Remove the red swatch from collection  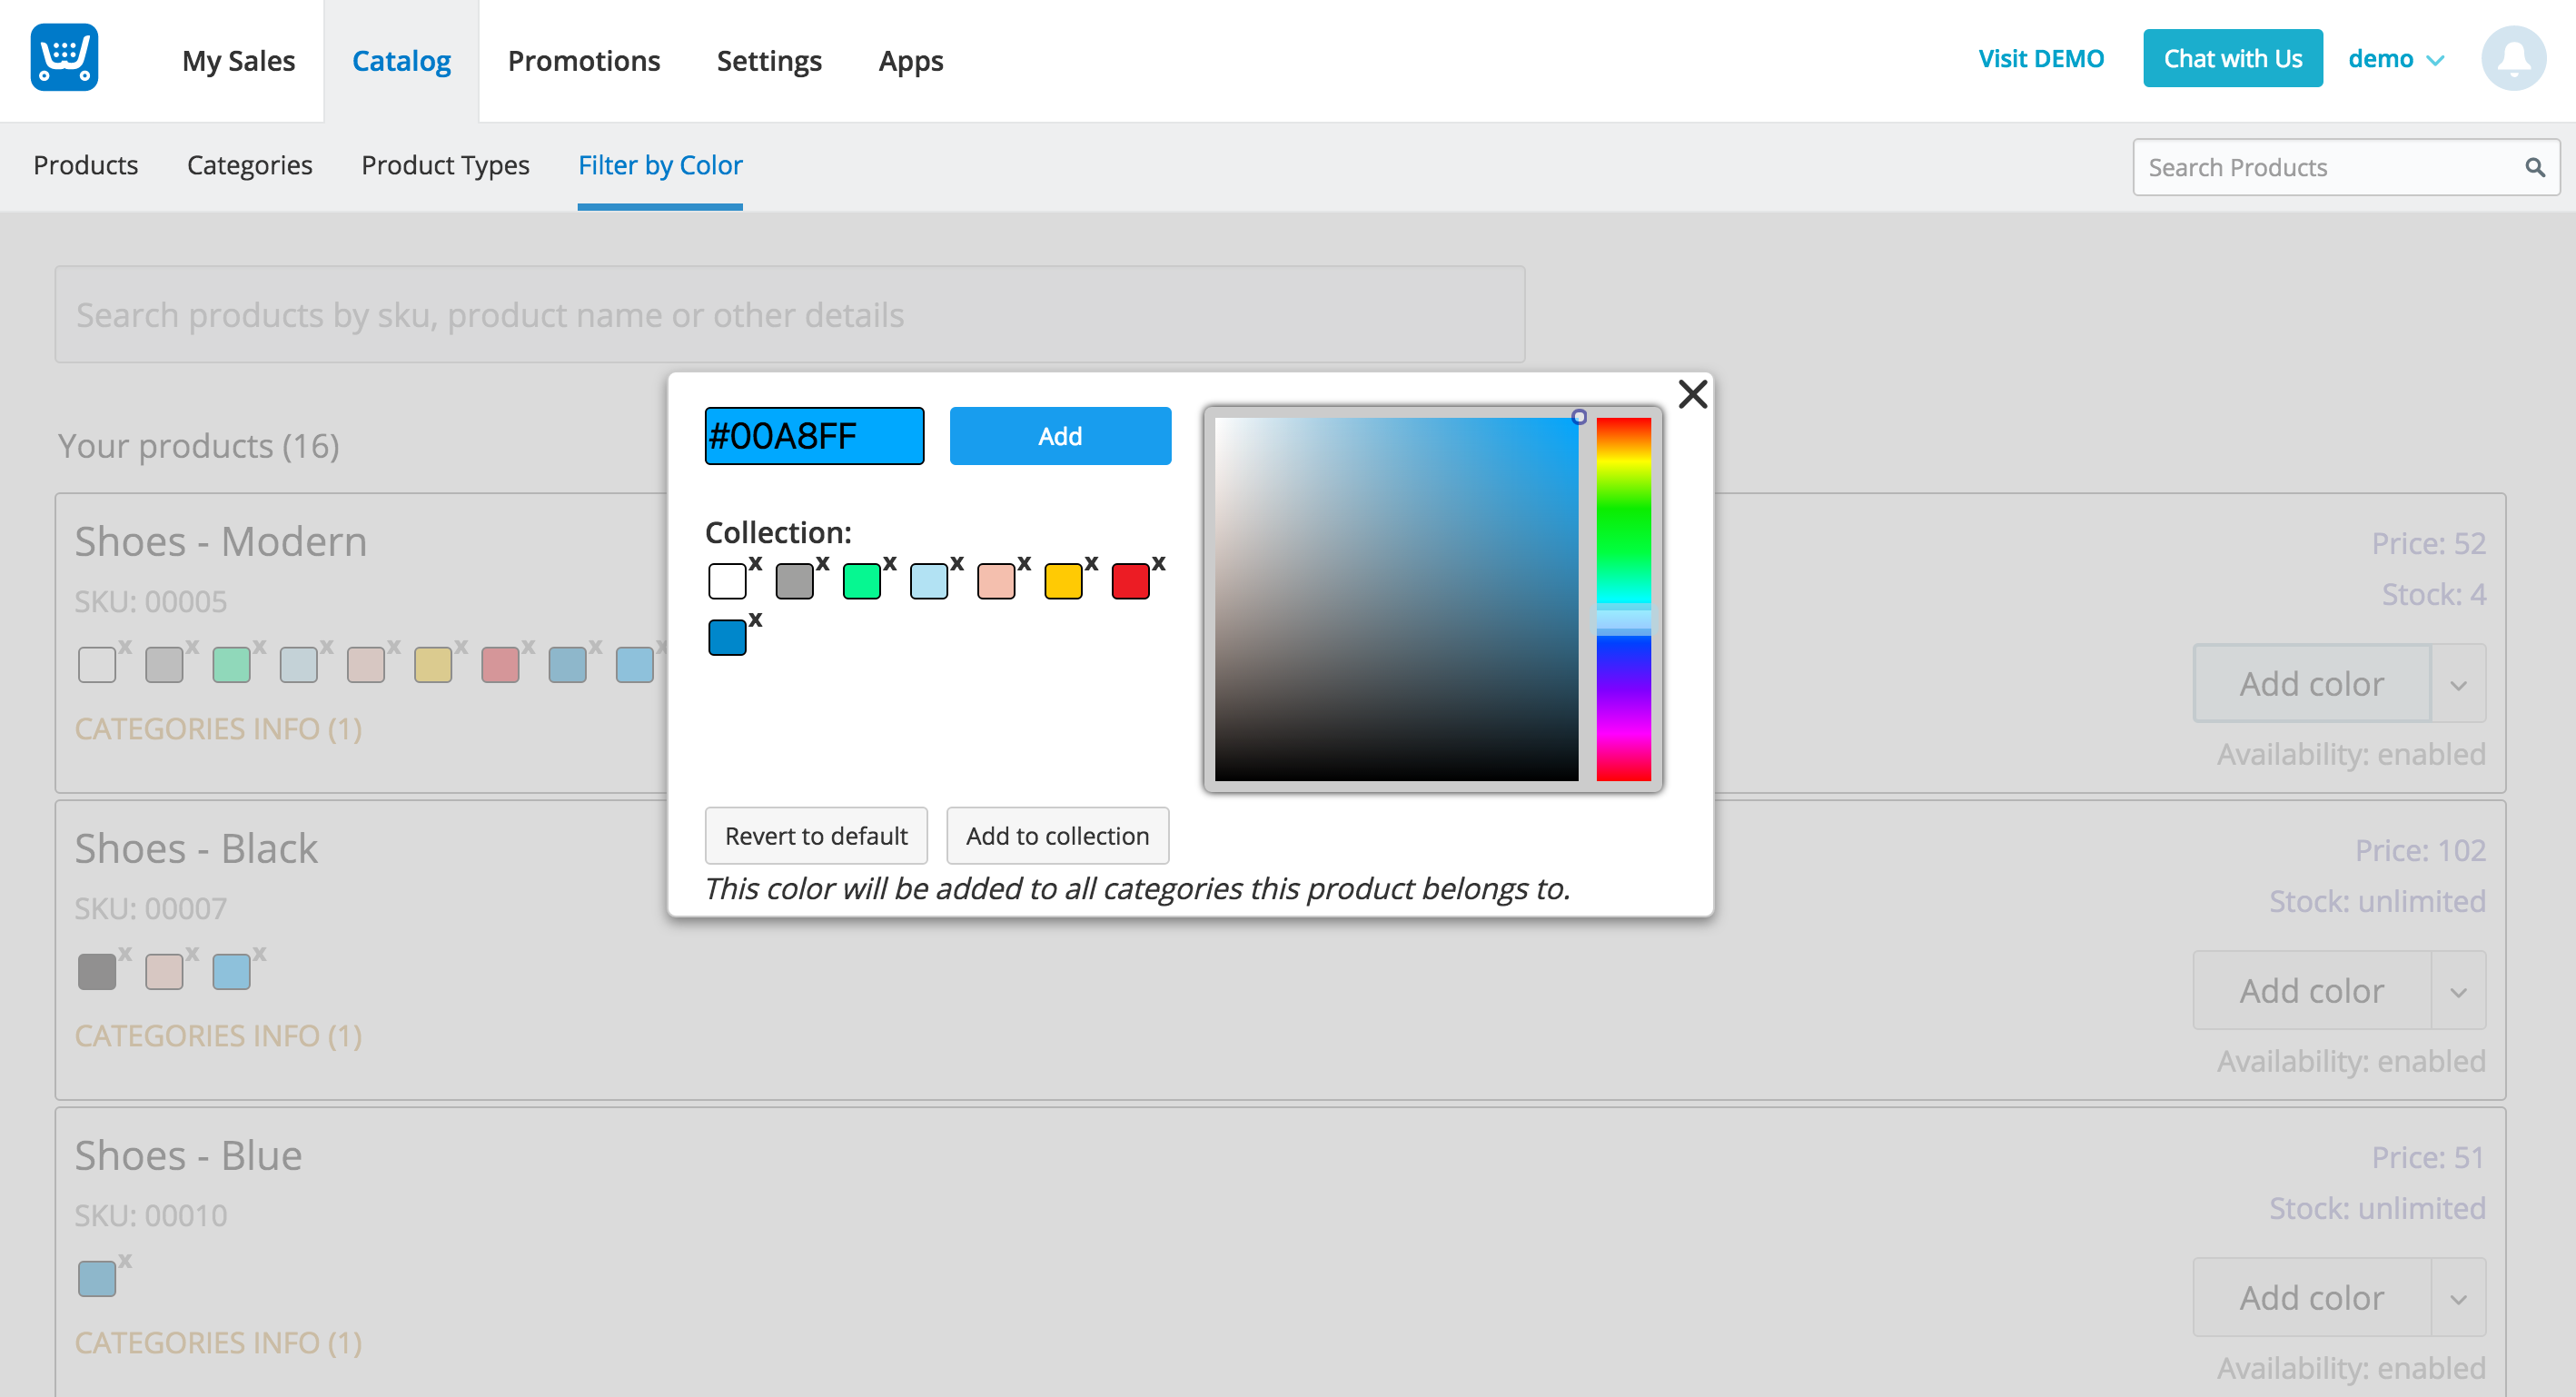tap(1158, 564)
